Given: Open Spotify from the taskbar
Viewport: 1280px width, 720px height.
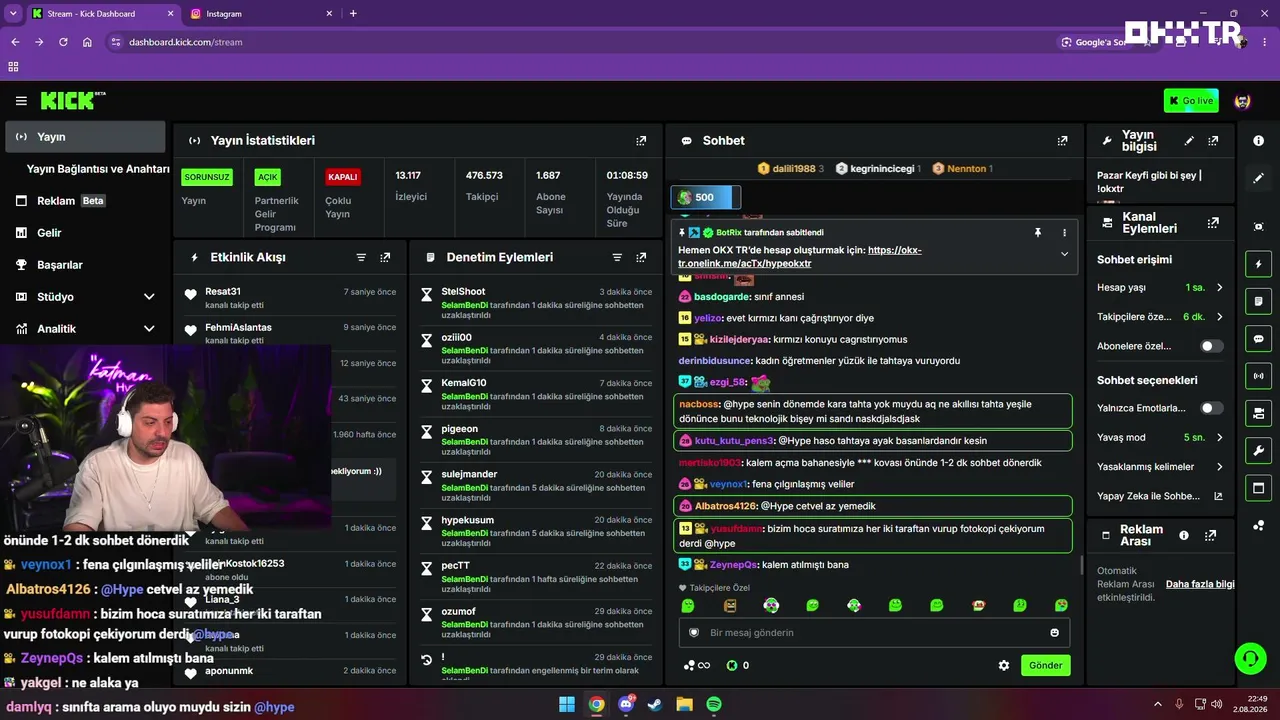Looking at the screenshot, I should (x=714, y=704).
